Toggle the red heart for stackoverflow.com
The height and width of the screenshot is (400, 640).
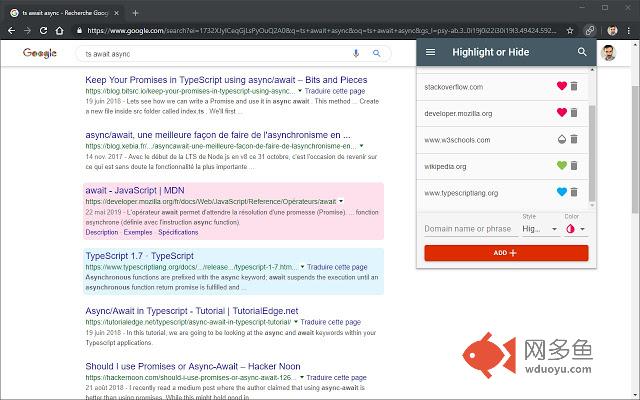[x=562, y=86]
